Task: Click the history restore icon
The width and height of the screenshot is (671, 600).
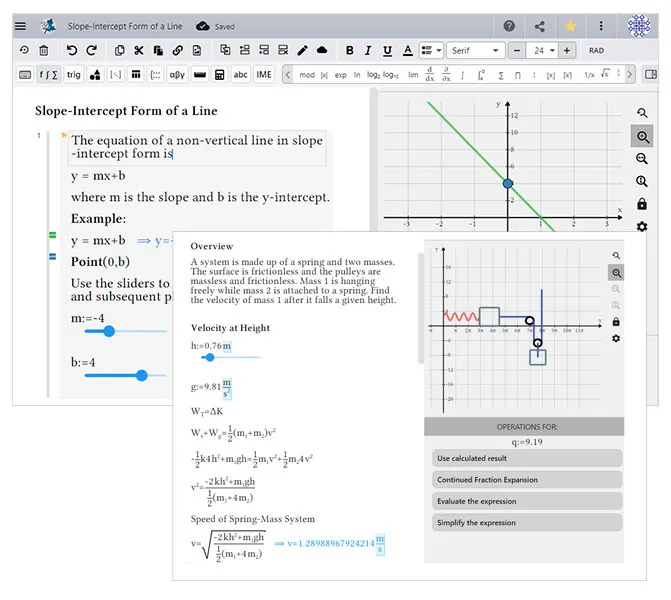Action: click(x=24, y=50)
